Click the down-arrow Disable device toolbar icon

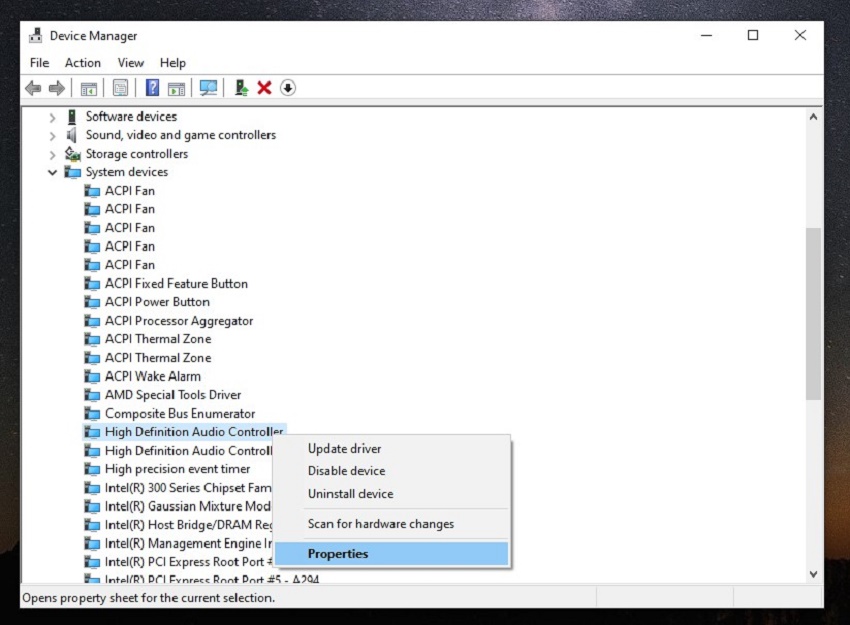click(x=288, y=88)
